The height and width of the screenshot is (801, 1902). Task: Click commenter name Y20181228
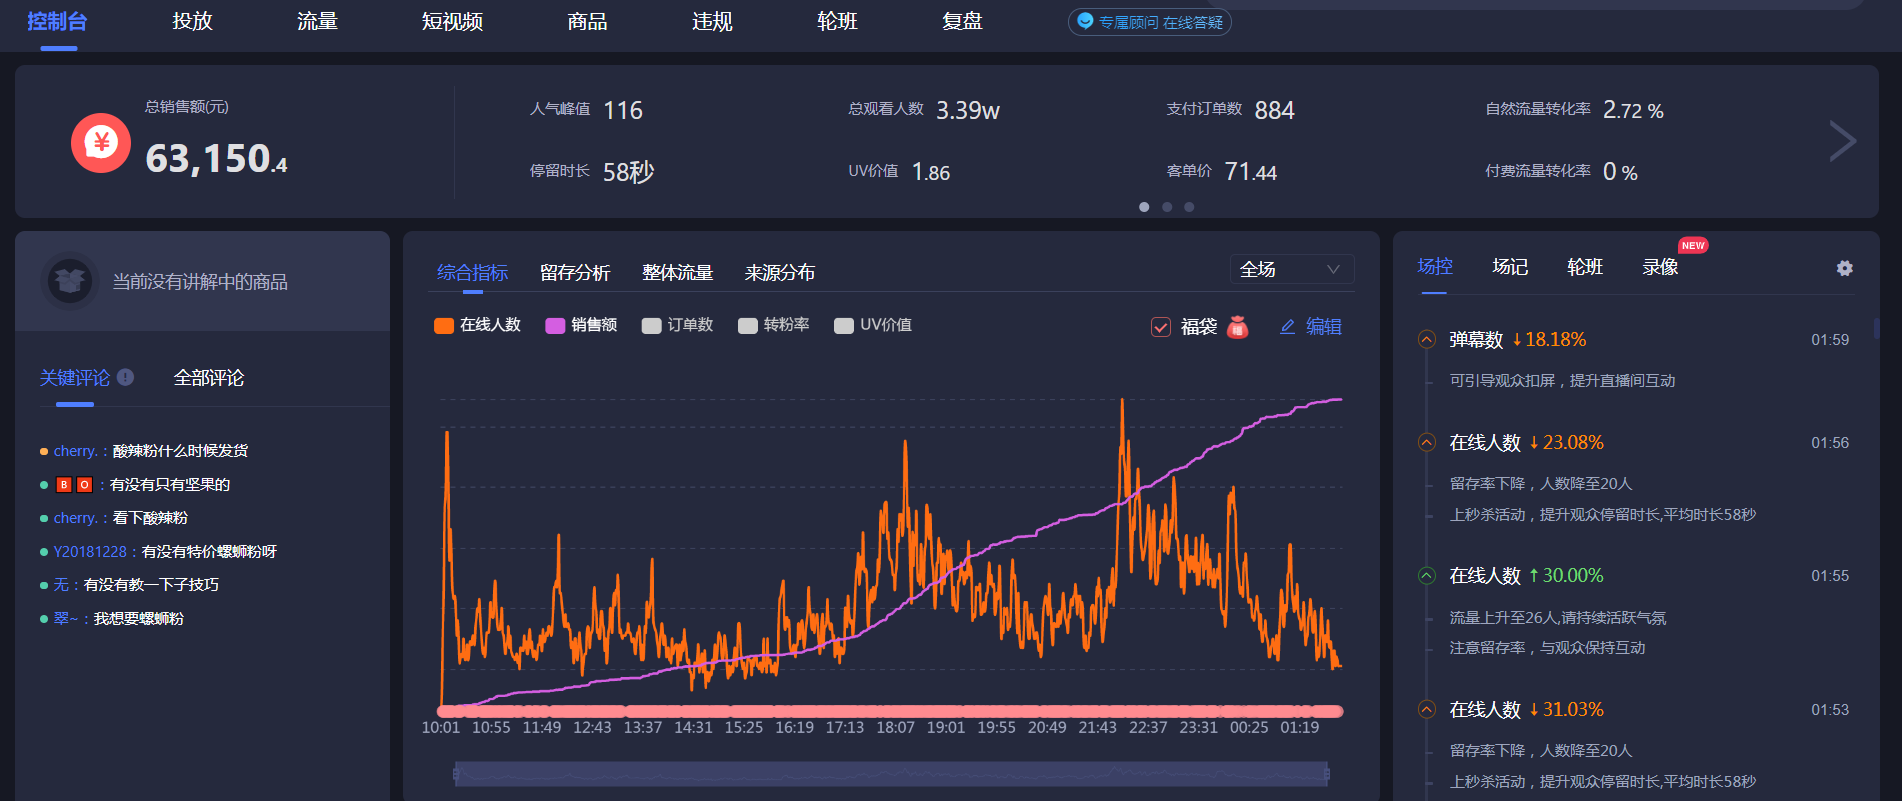[x=90, y=552]
